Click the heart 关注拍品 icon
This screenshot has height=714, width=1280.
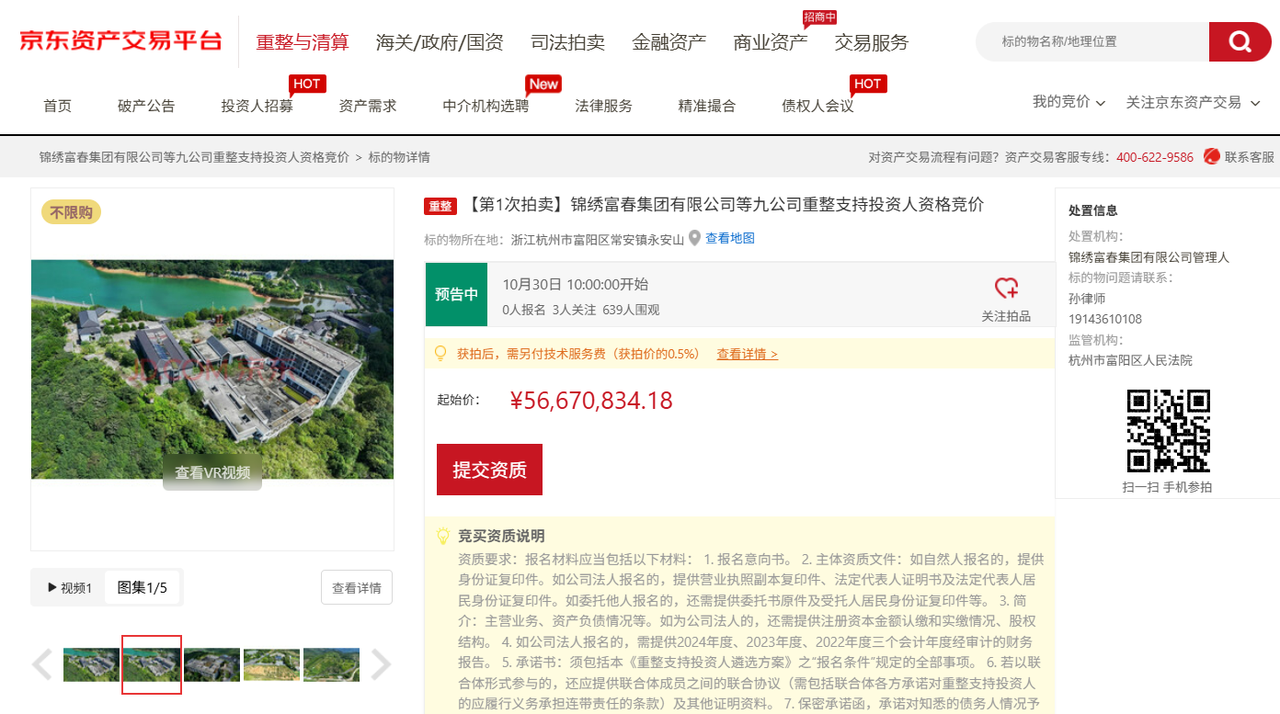pos(1006,289)
